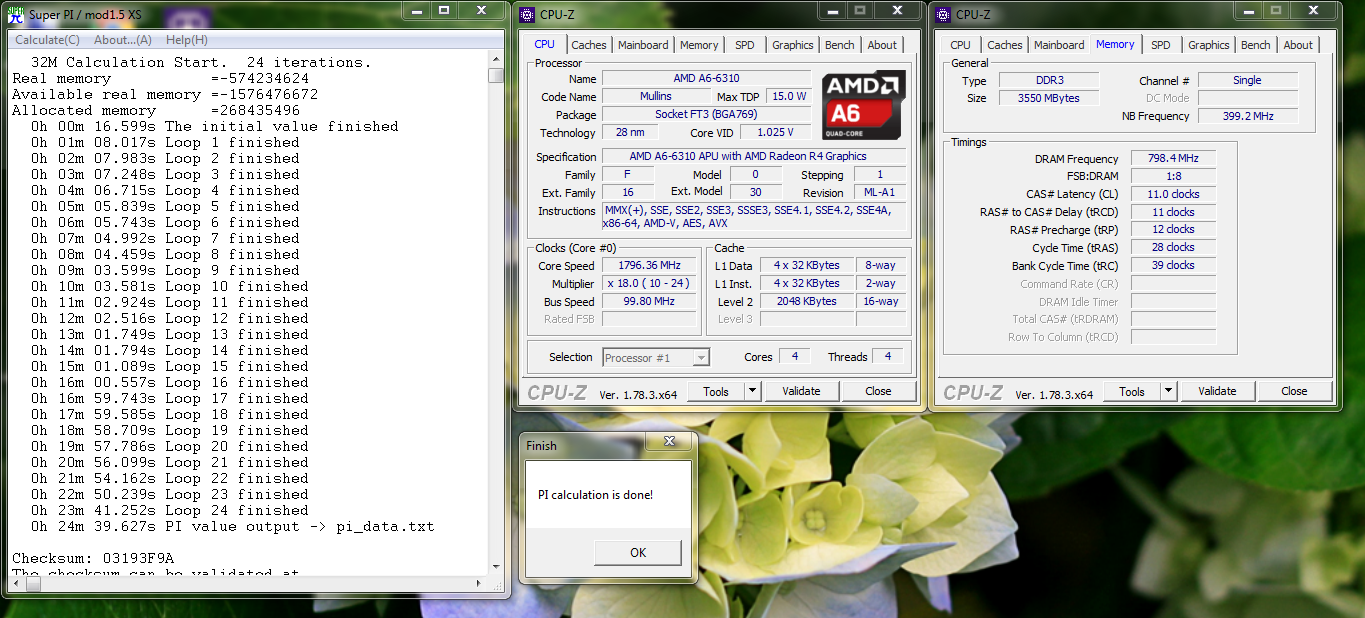
Task: Click the AMD A6 processor logo
Action: pyautogui.click(x=864, y=105)
